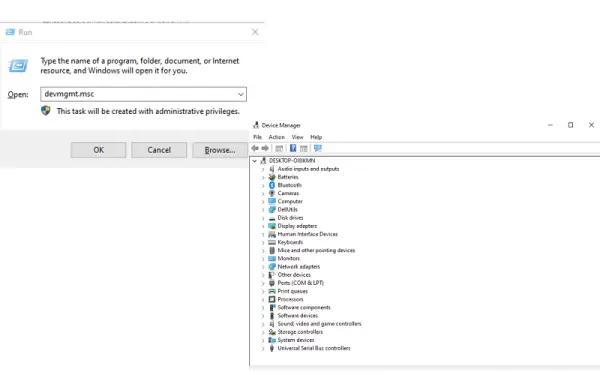The width and height of the screenshot is (600, 375).
Task: Click the Forward arrow in Device Manager toolbar
Action: pyautogui.click(x=265, y=148)
